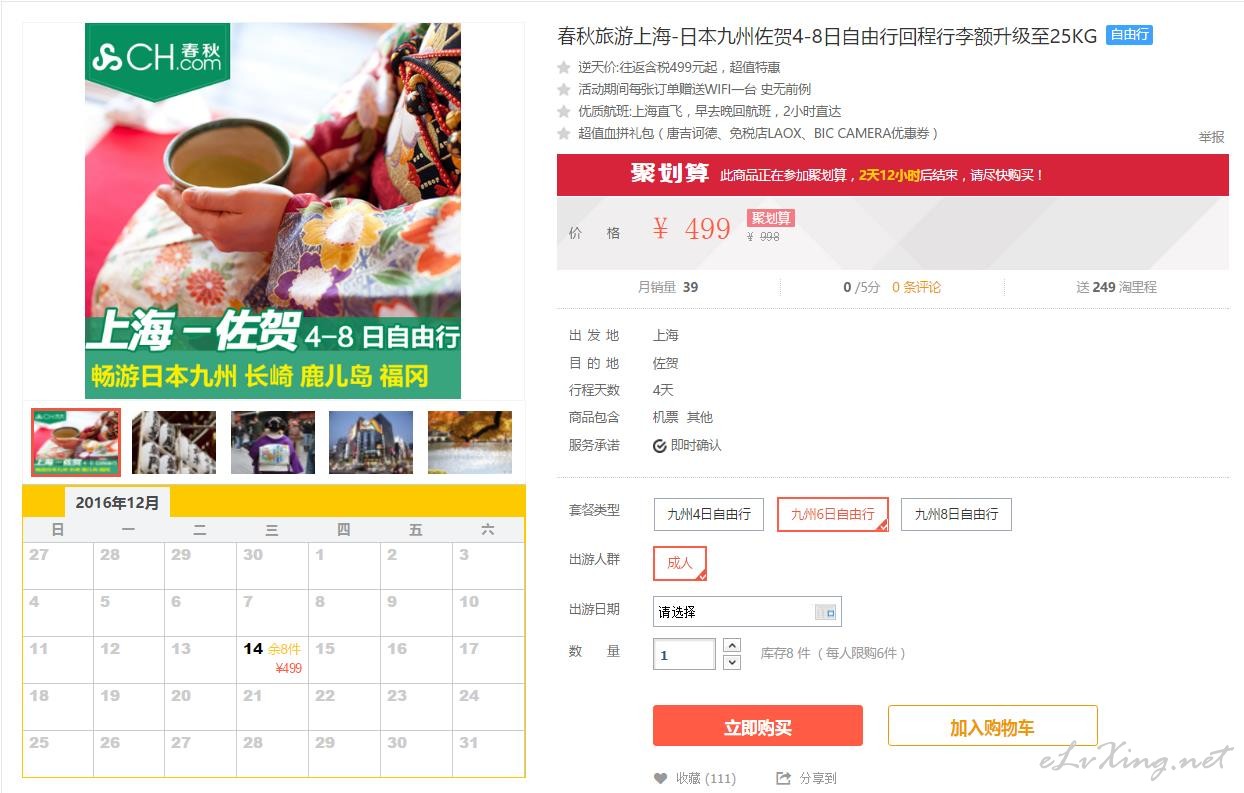
Task: Open the date picker calendar icon
Action: coord(826,612)
